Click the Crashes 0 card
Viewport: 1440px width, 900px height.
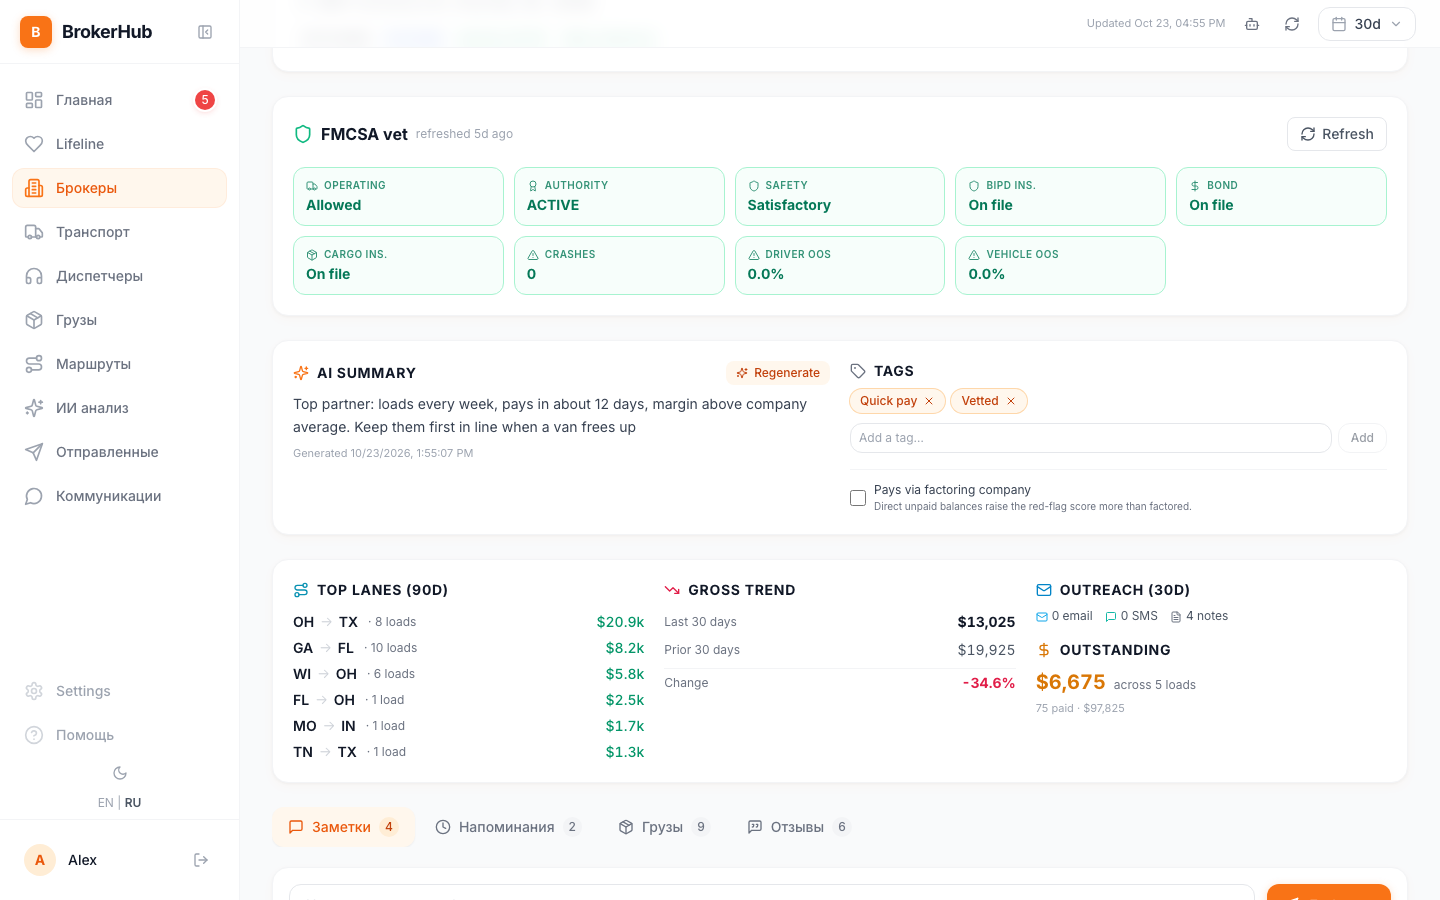click(x=619, y=265)
